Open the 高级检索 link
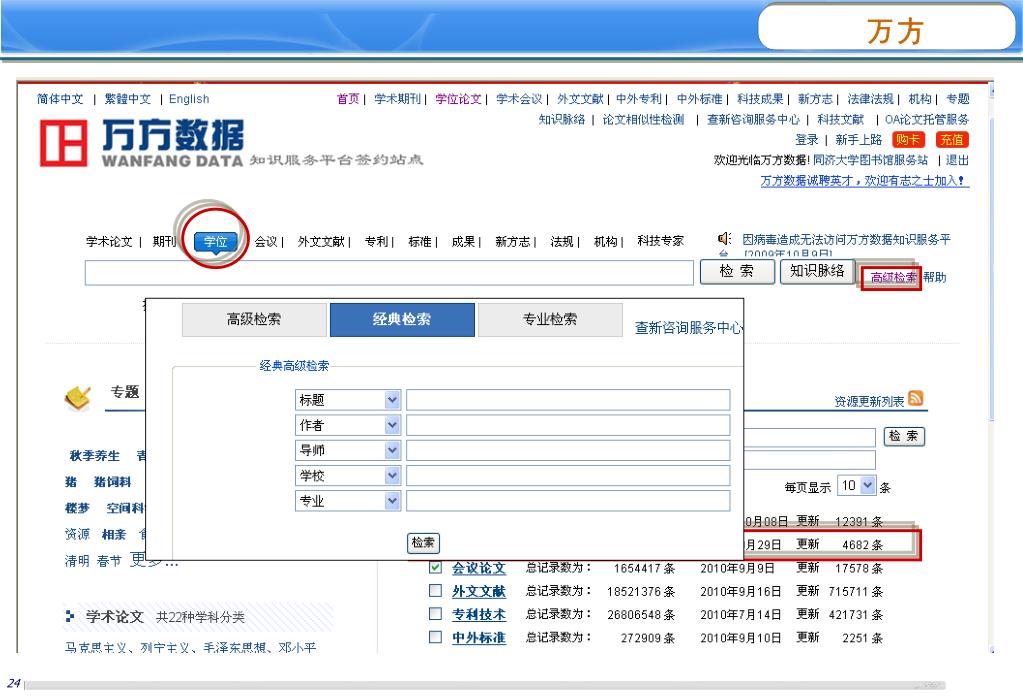Screen dimensions: 1023x696 point(893,278)
